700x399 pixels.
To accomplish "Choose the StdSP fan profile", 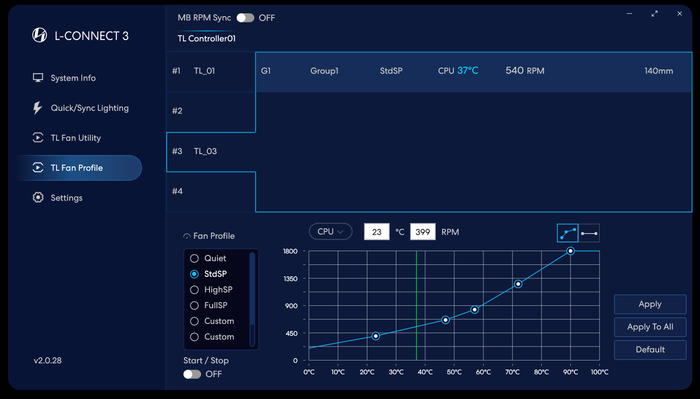I will [209, 274].
